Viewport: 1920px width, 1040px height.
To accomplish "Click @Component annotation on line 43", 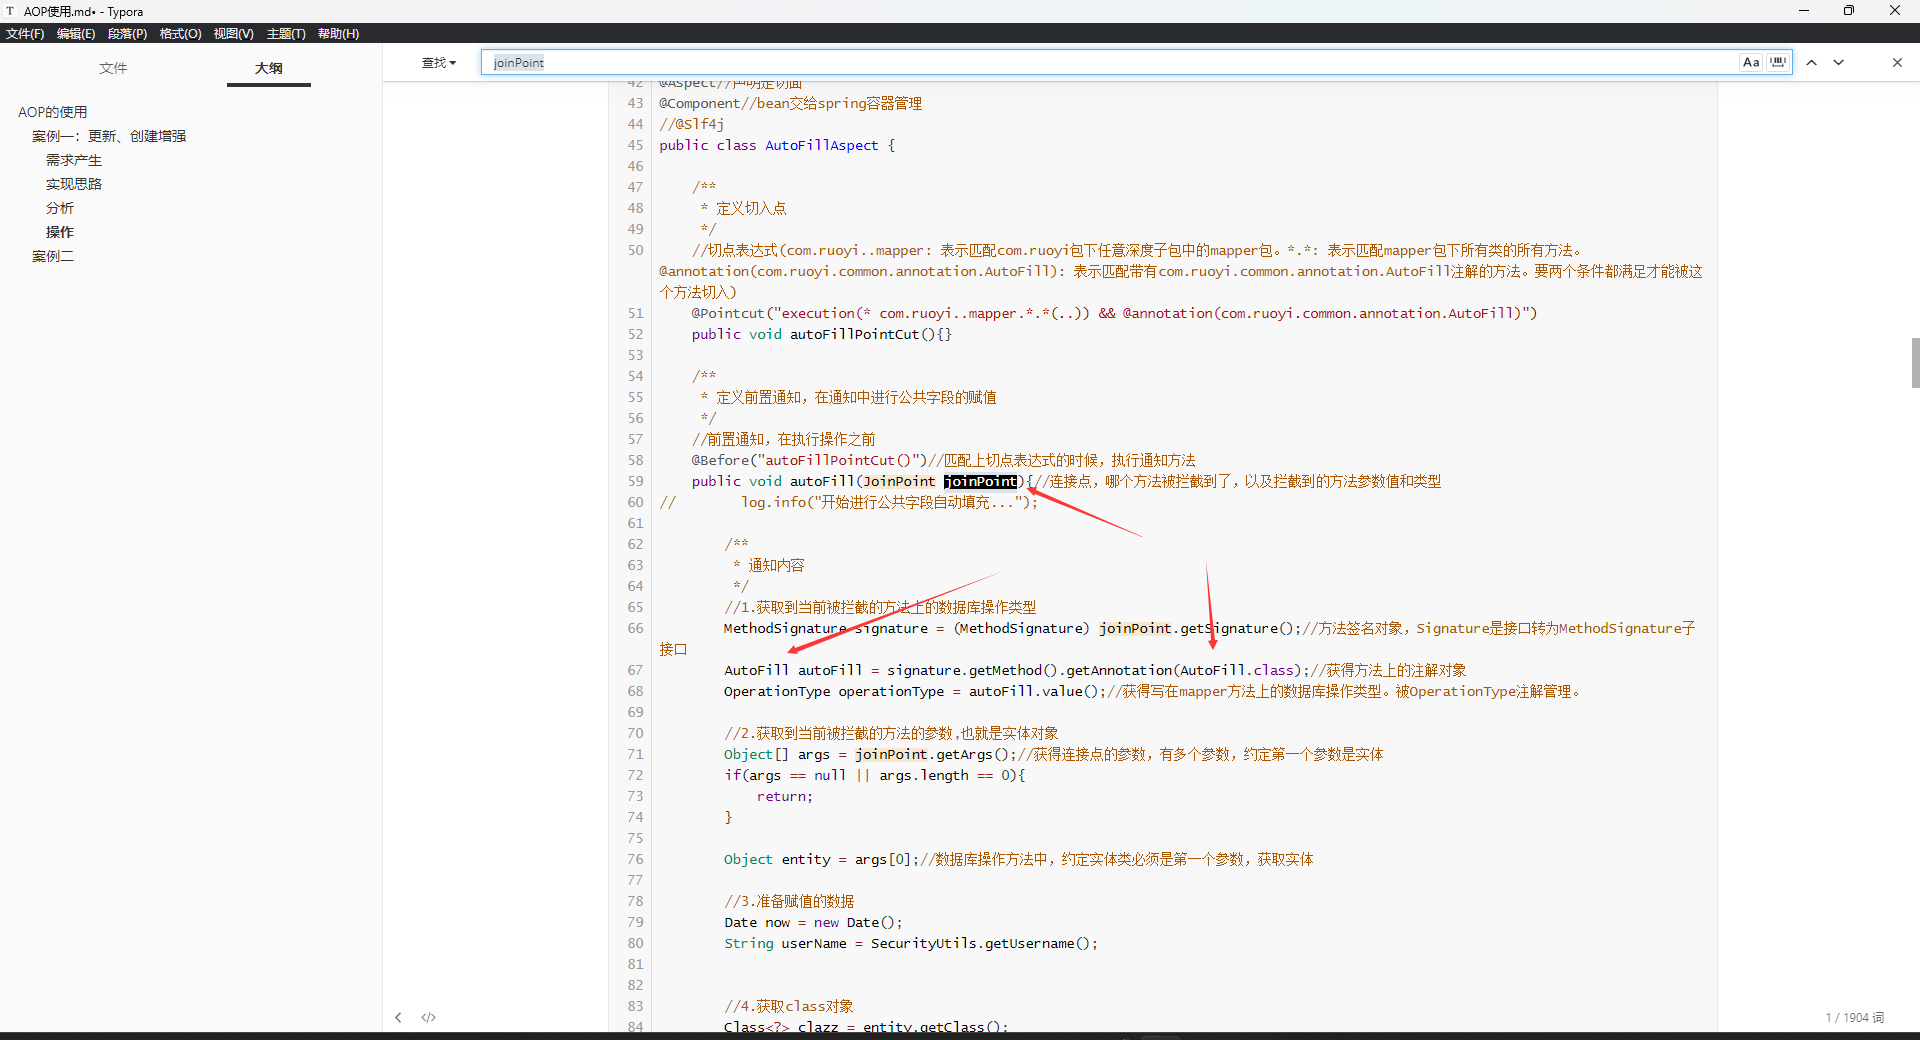I will [x=699, y=103].
